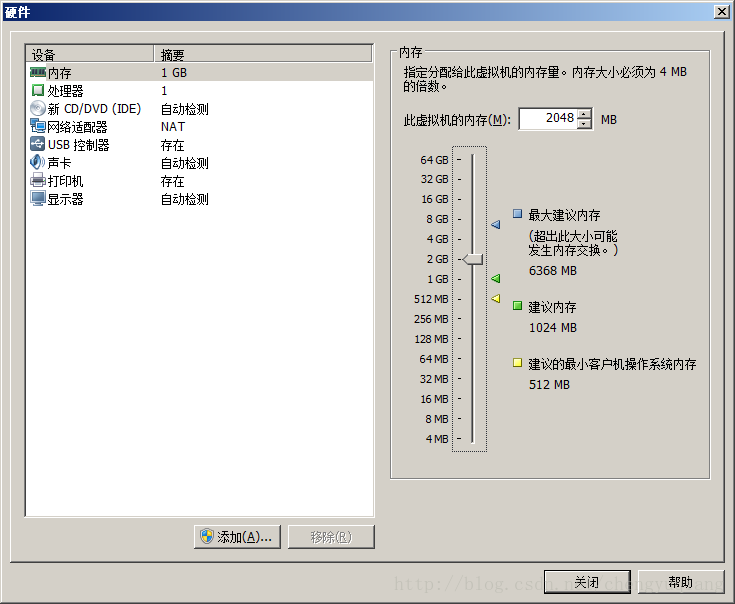Click the 4 MB mark on the memory scale
Image resolution: width=735 pixels, height=604 pixels.
pyautogui.click(x=437, y=439)
